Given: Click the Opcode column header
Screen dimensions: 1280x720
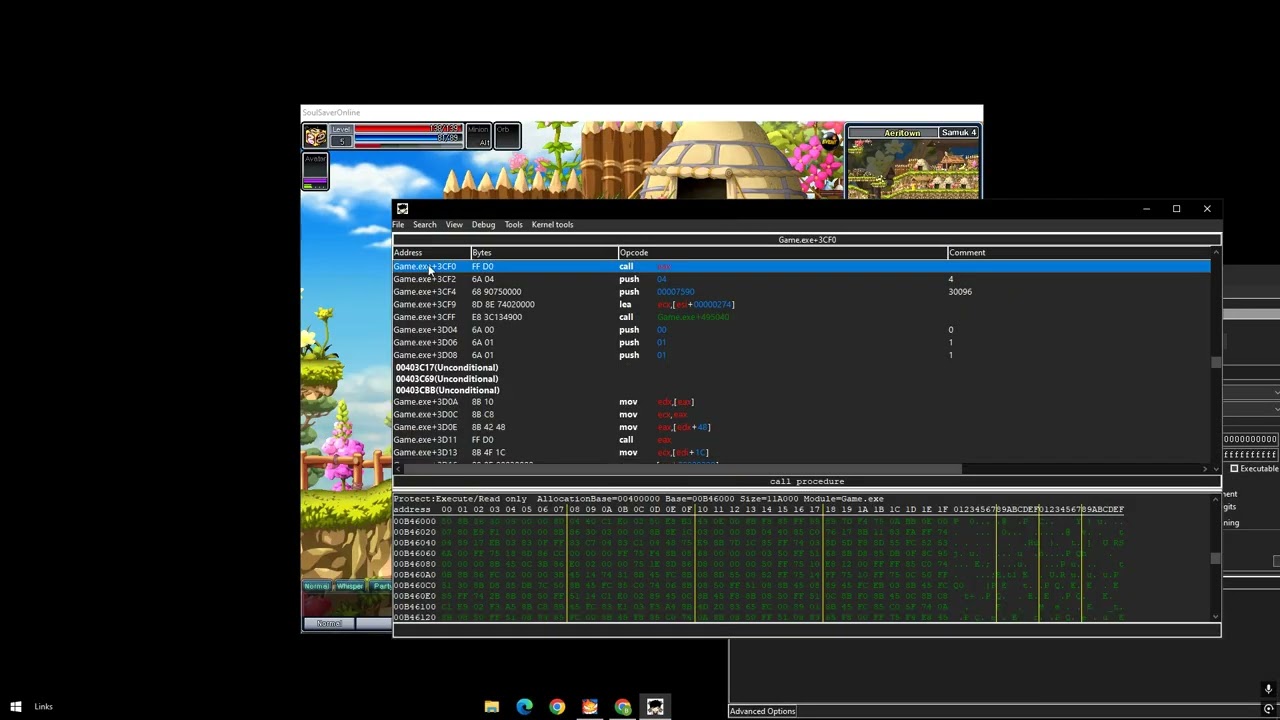Looking at the screenshot, I should pos(783,253).
